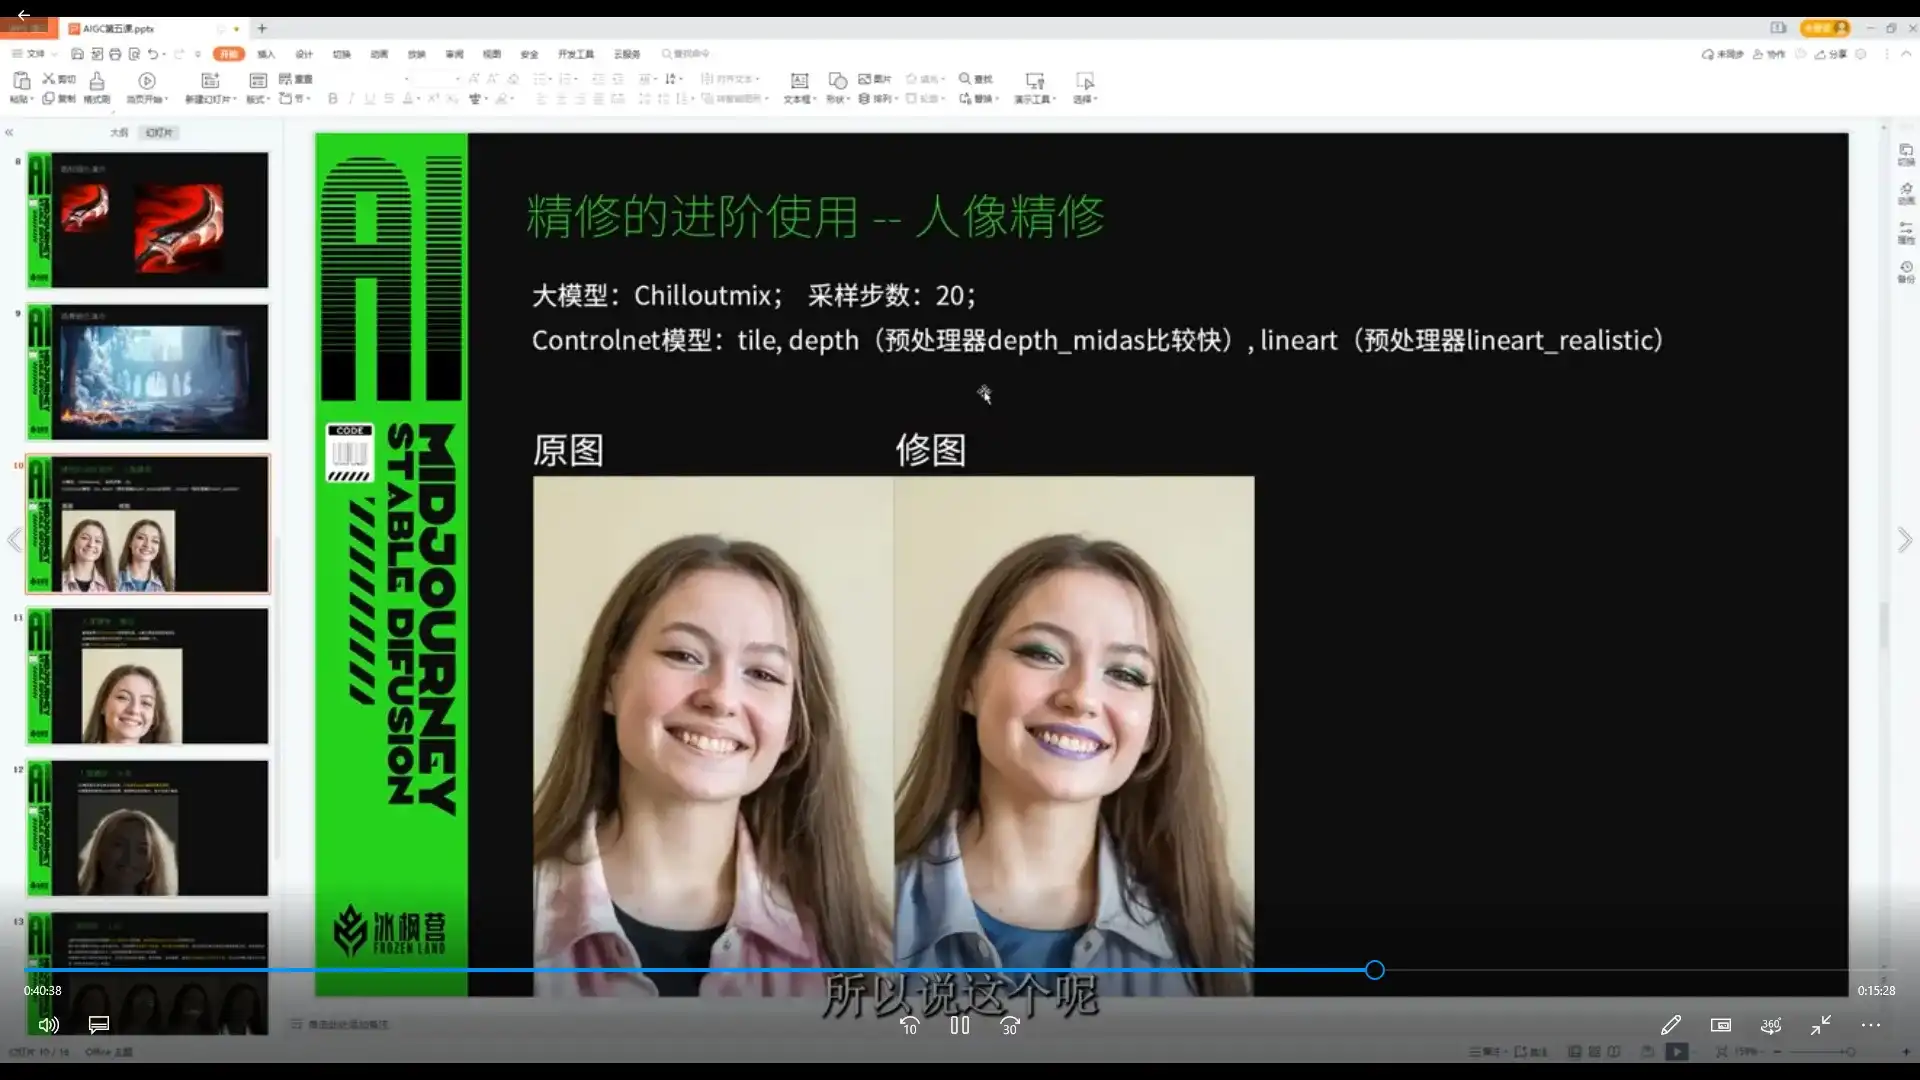
Task: Select the annotation pencil in the video player
Action: click(x=1670, y=1025)
